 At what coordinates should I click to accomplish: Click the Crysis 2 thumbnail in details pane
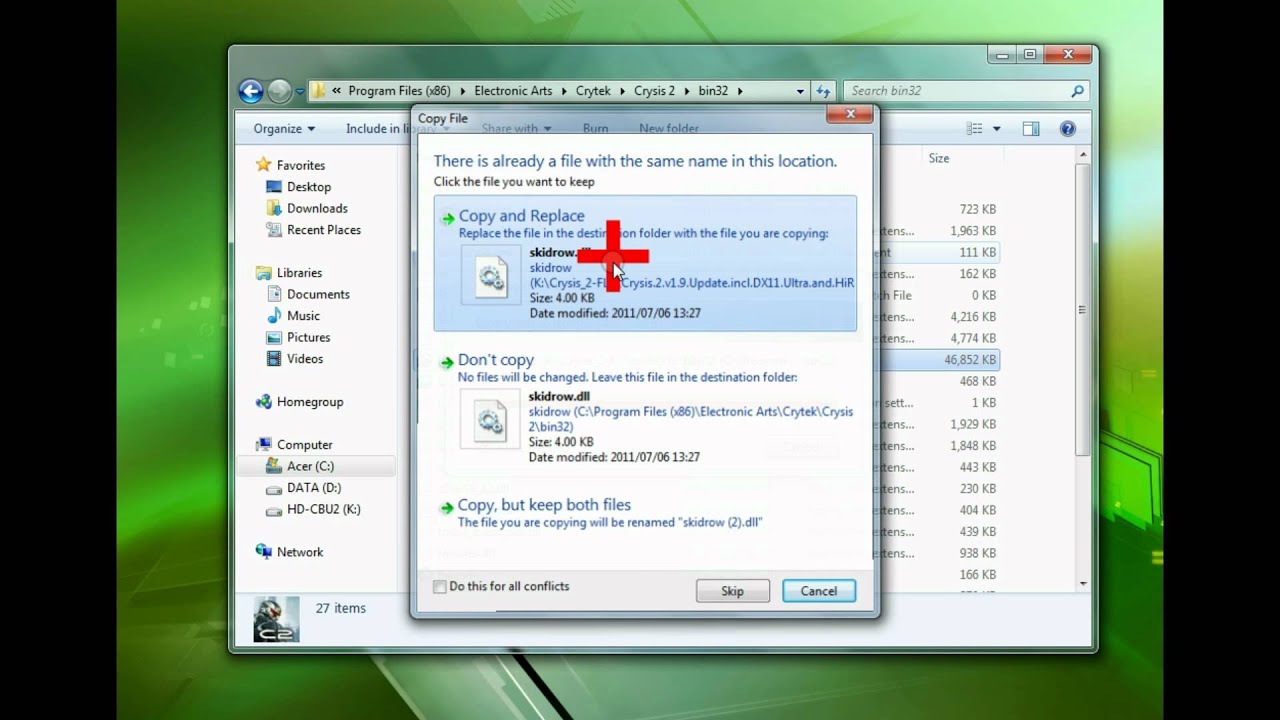[x=276, y=619]
